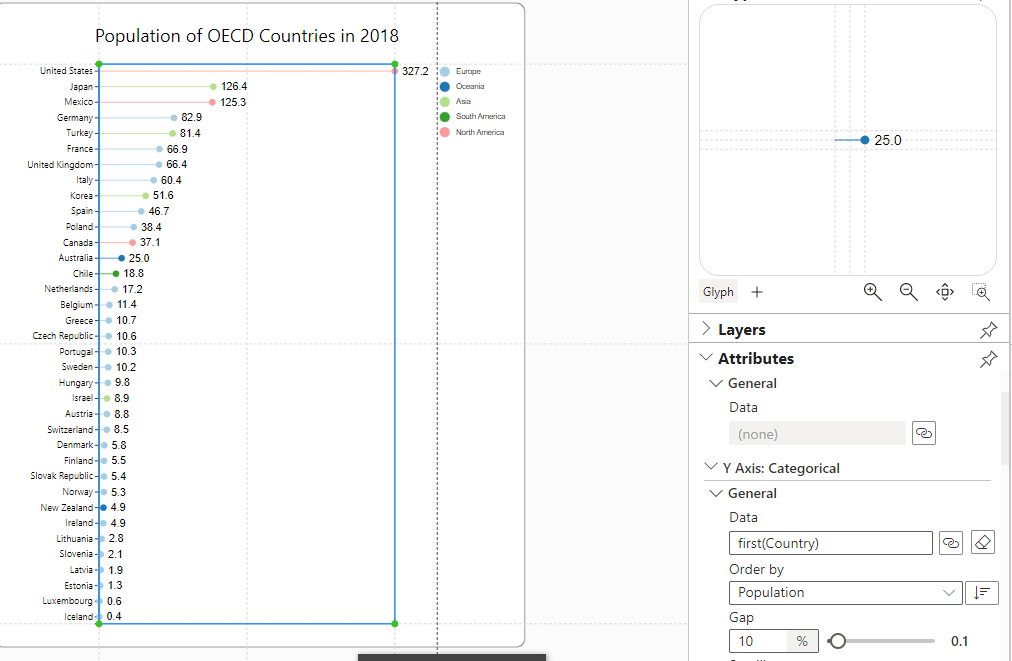Click the top-right green plot handle
The width and height of the screenshot is (1012, 661).
tap(394, 64)
